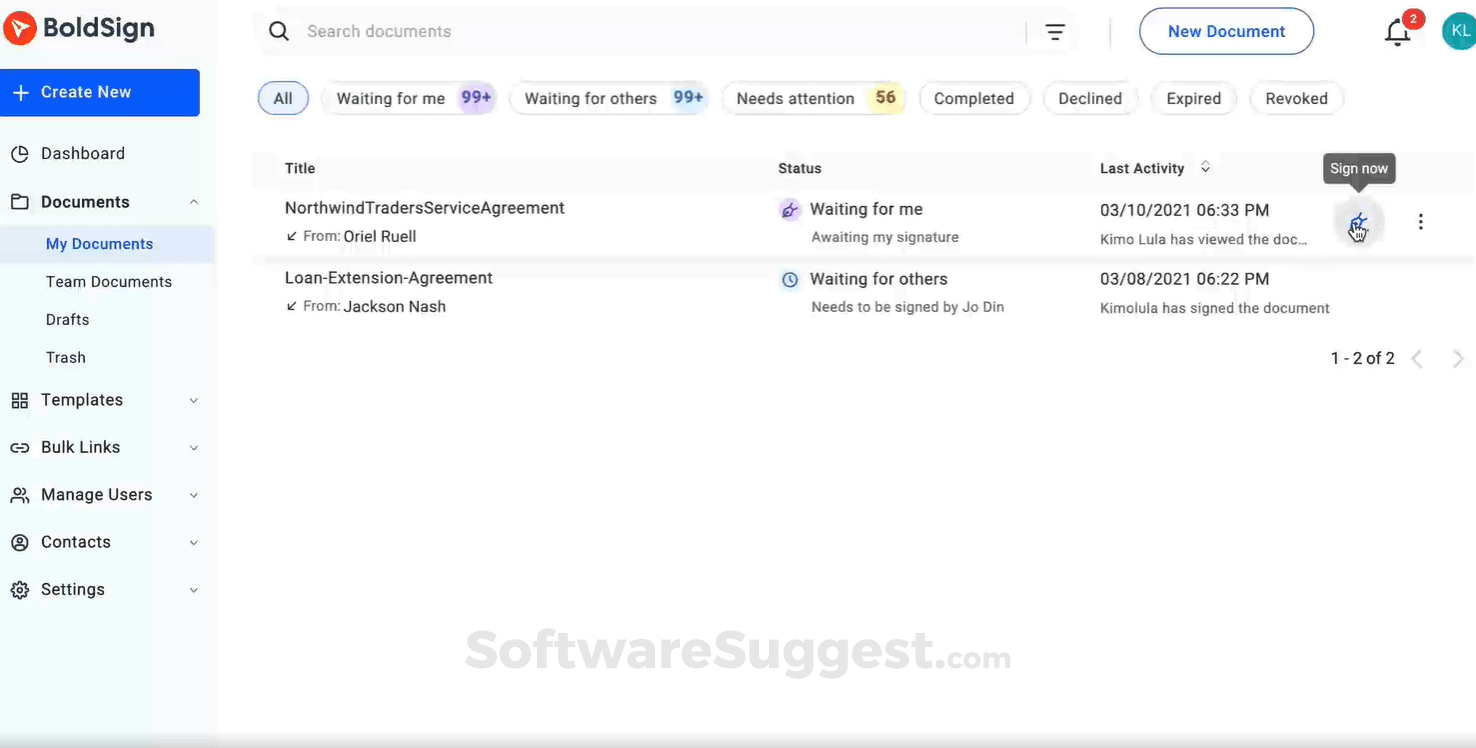This screenshot has height=748, width=1476.
Task: Collapse the Documents section
Action: pyautogui.click(x=194, y=202)
